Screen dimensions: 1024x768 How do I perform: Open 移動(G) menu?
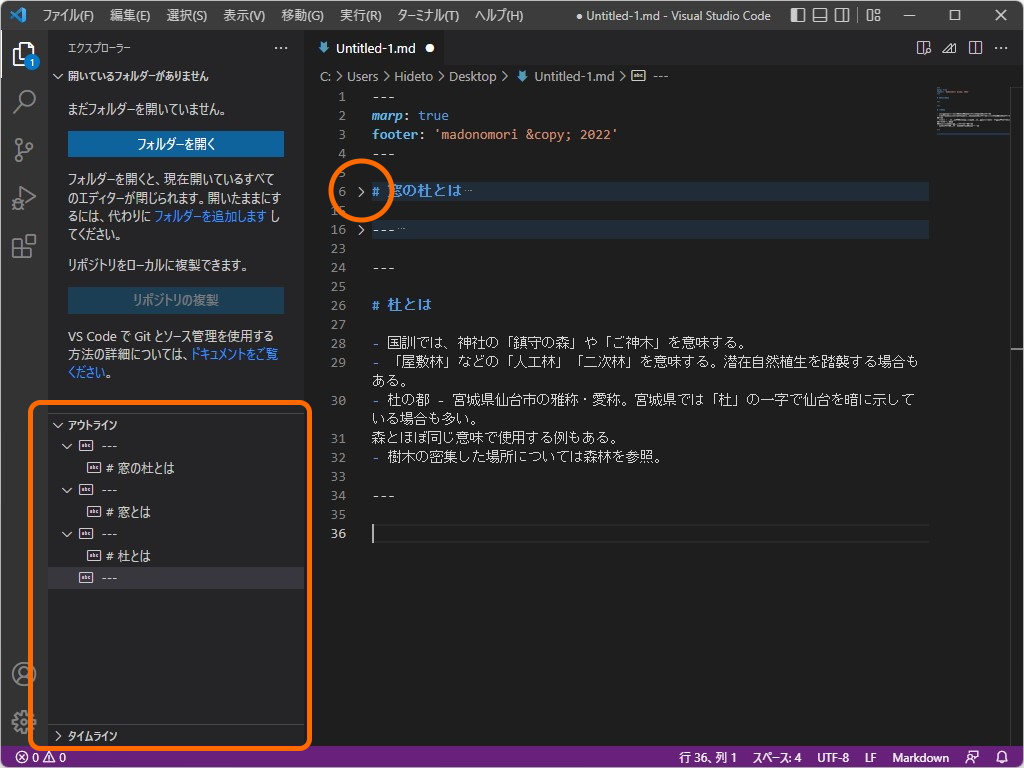[x=302, y=15]
